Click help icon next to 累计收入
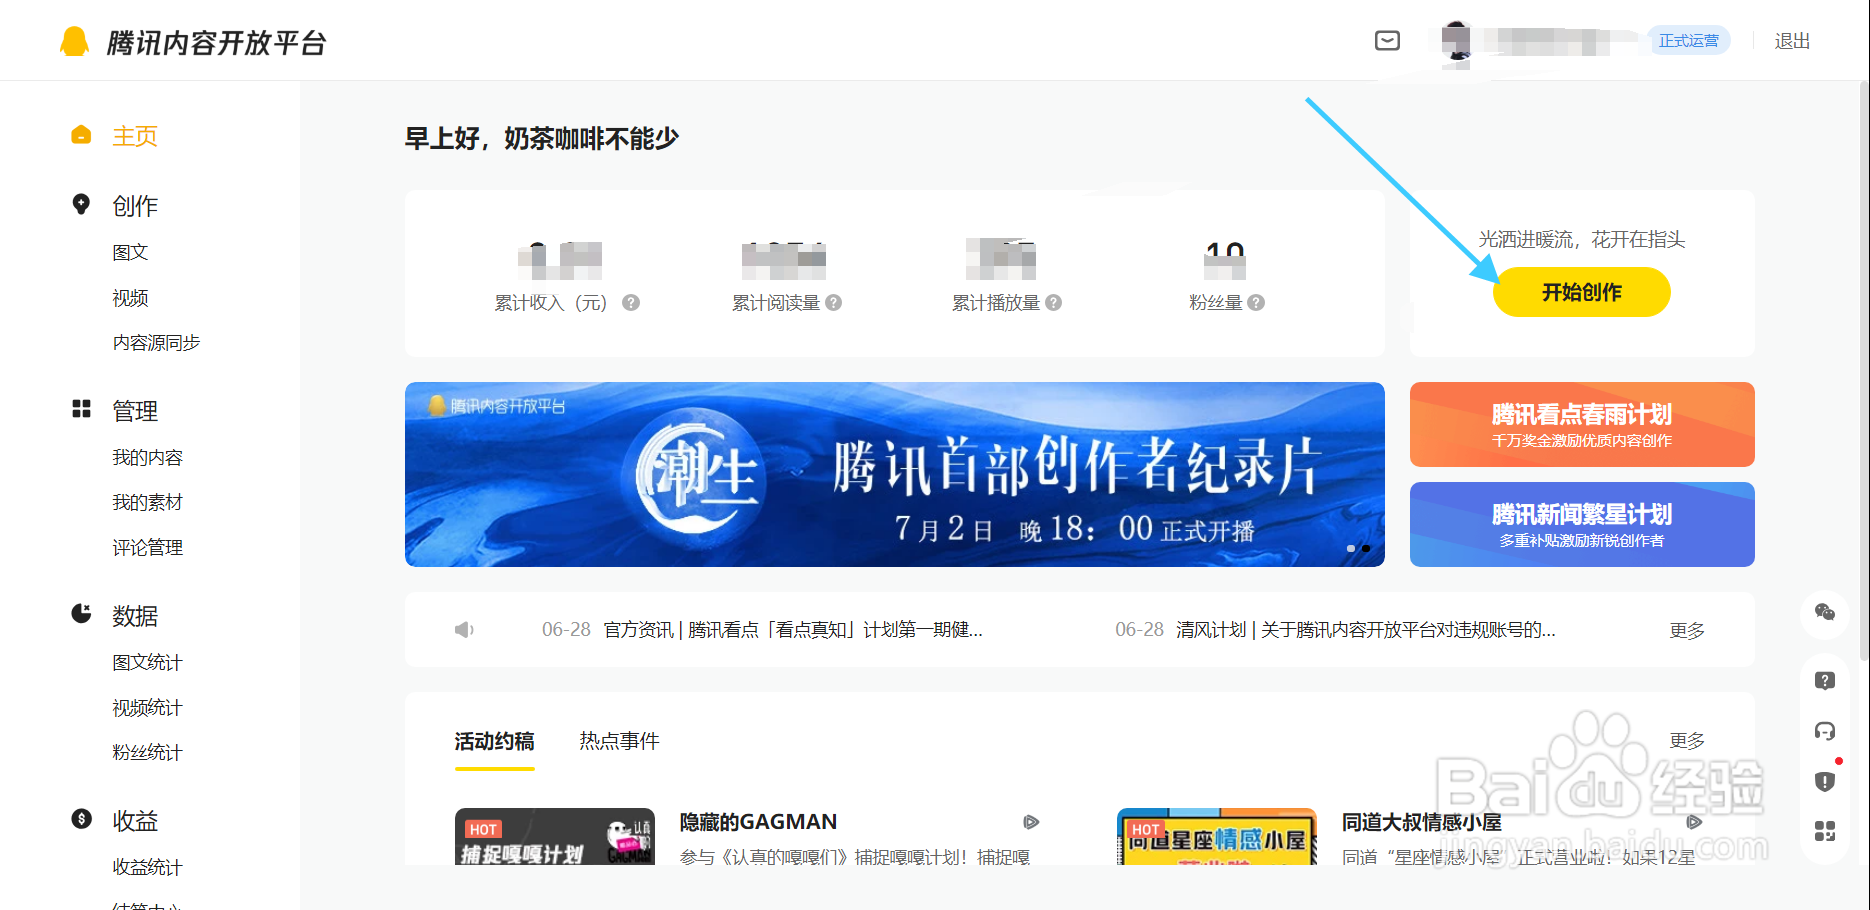1870x910 pixels. click(631, 302)
